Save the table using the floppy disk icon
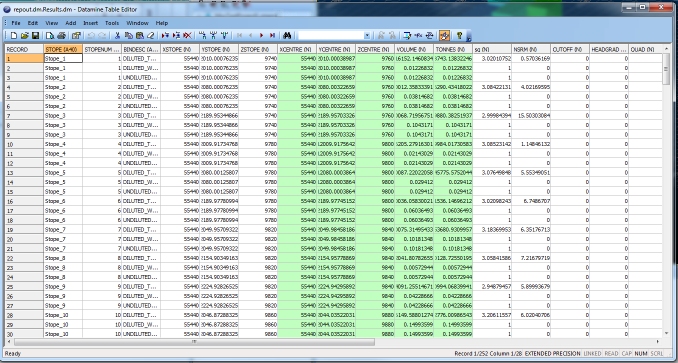 35,35
